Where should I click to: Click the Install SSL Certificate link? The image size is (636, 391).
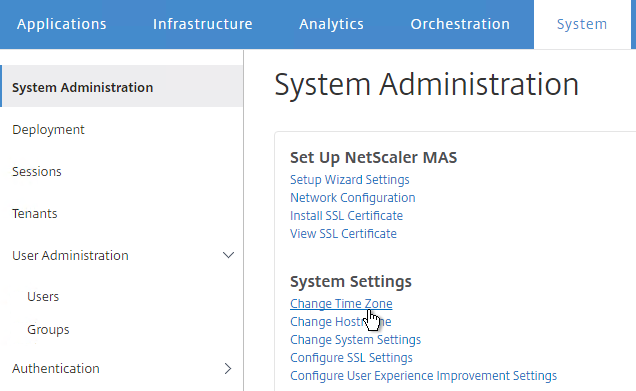click(346, 215)
